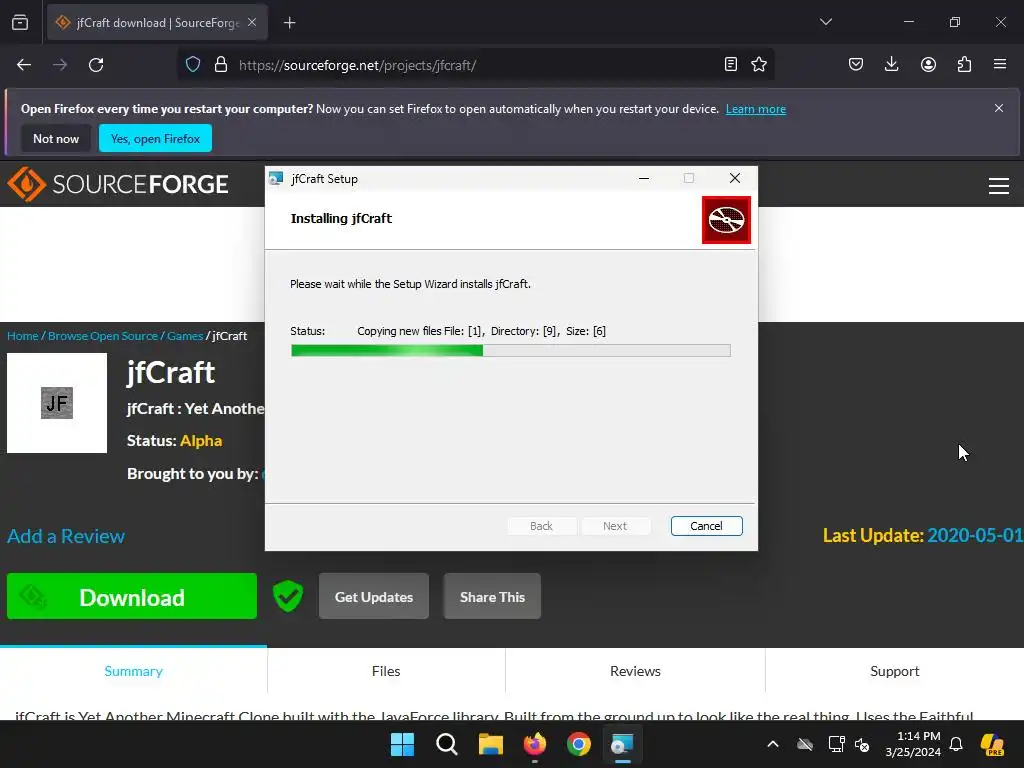Click the Share This button
Screen dimensions: 1024x768
[492, 596]
